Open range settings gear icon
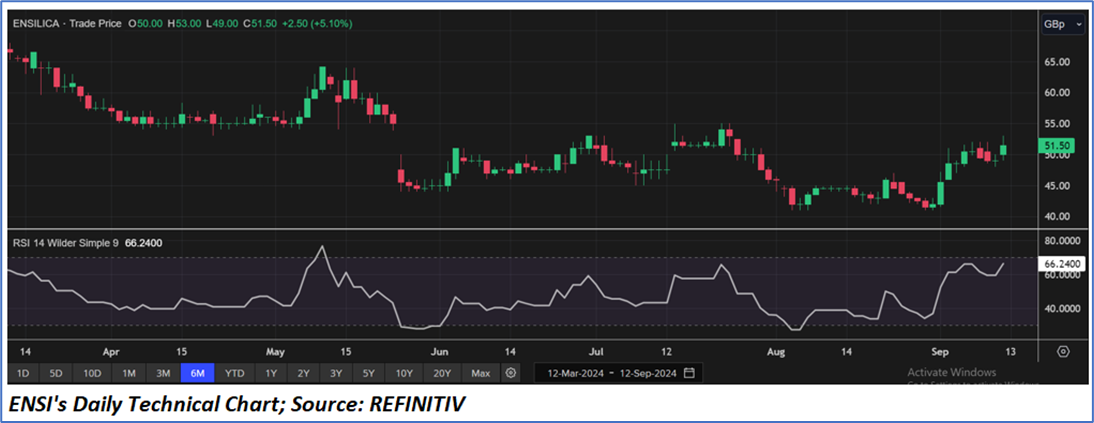Image resolution: width=1094 pixels, height=423 pixels. [x=511, y=373]
